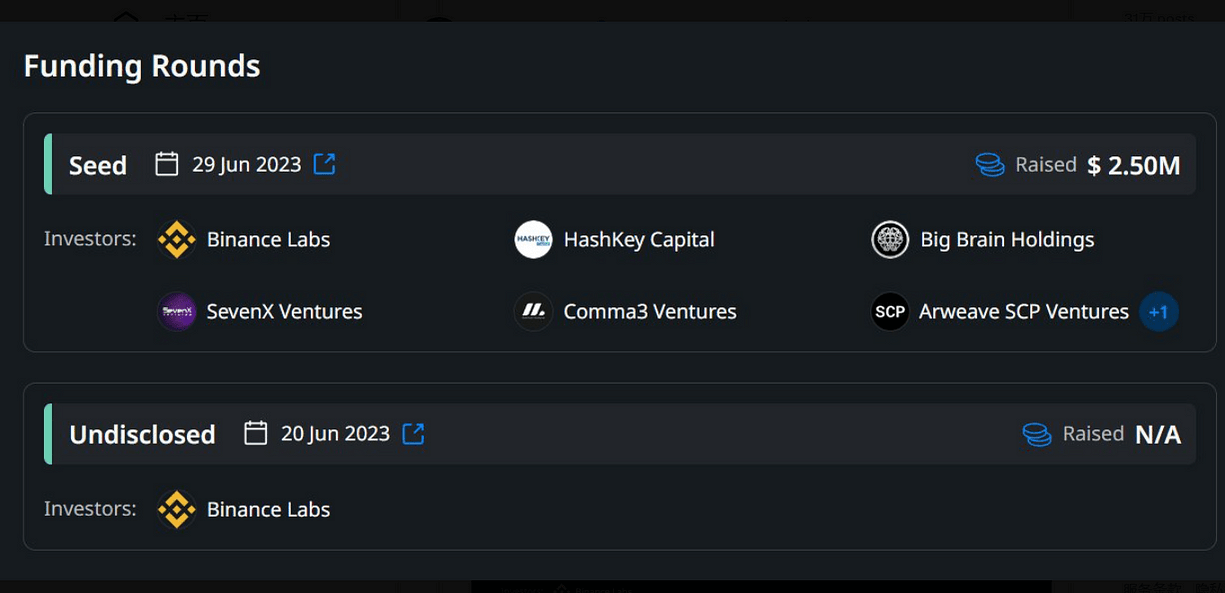Viewport: 1225px width, 593px height.
Task: Open the Comma3 Ventures investor link
Action: [x=650, y=312]
